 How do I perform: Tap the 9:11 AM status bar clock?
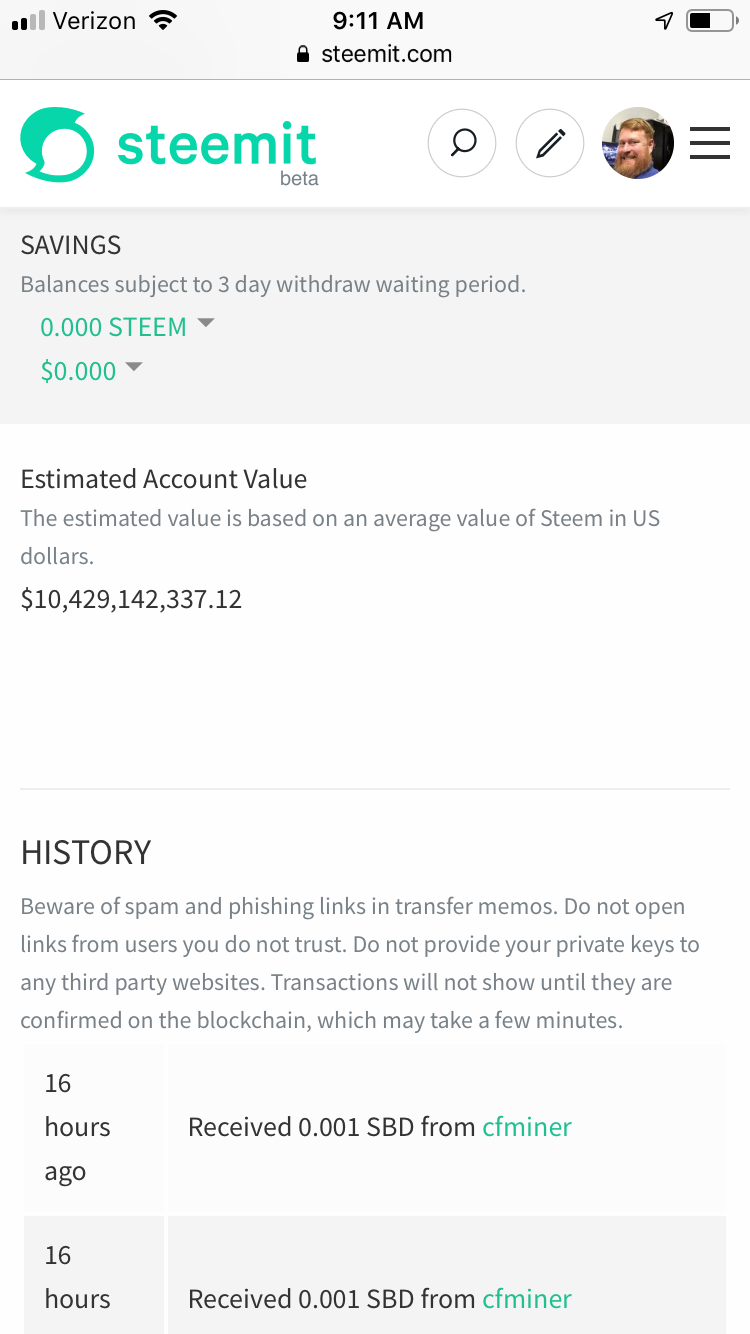378,20
